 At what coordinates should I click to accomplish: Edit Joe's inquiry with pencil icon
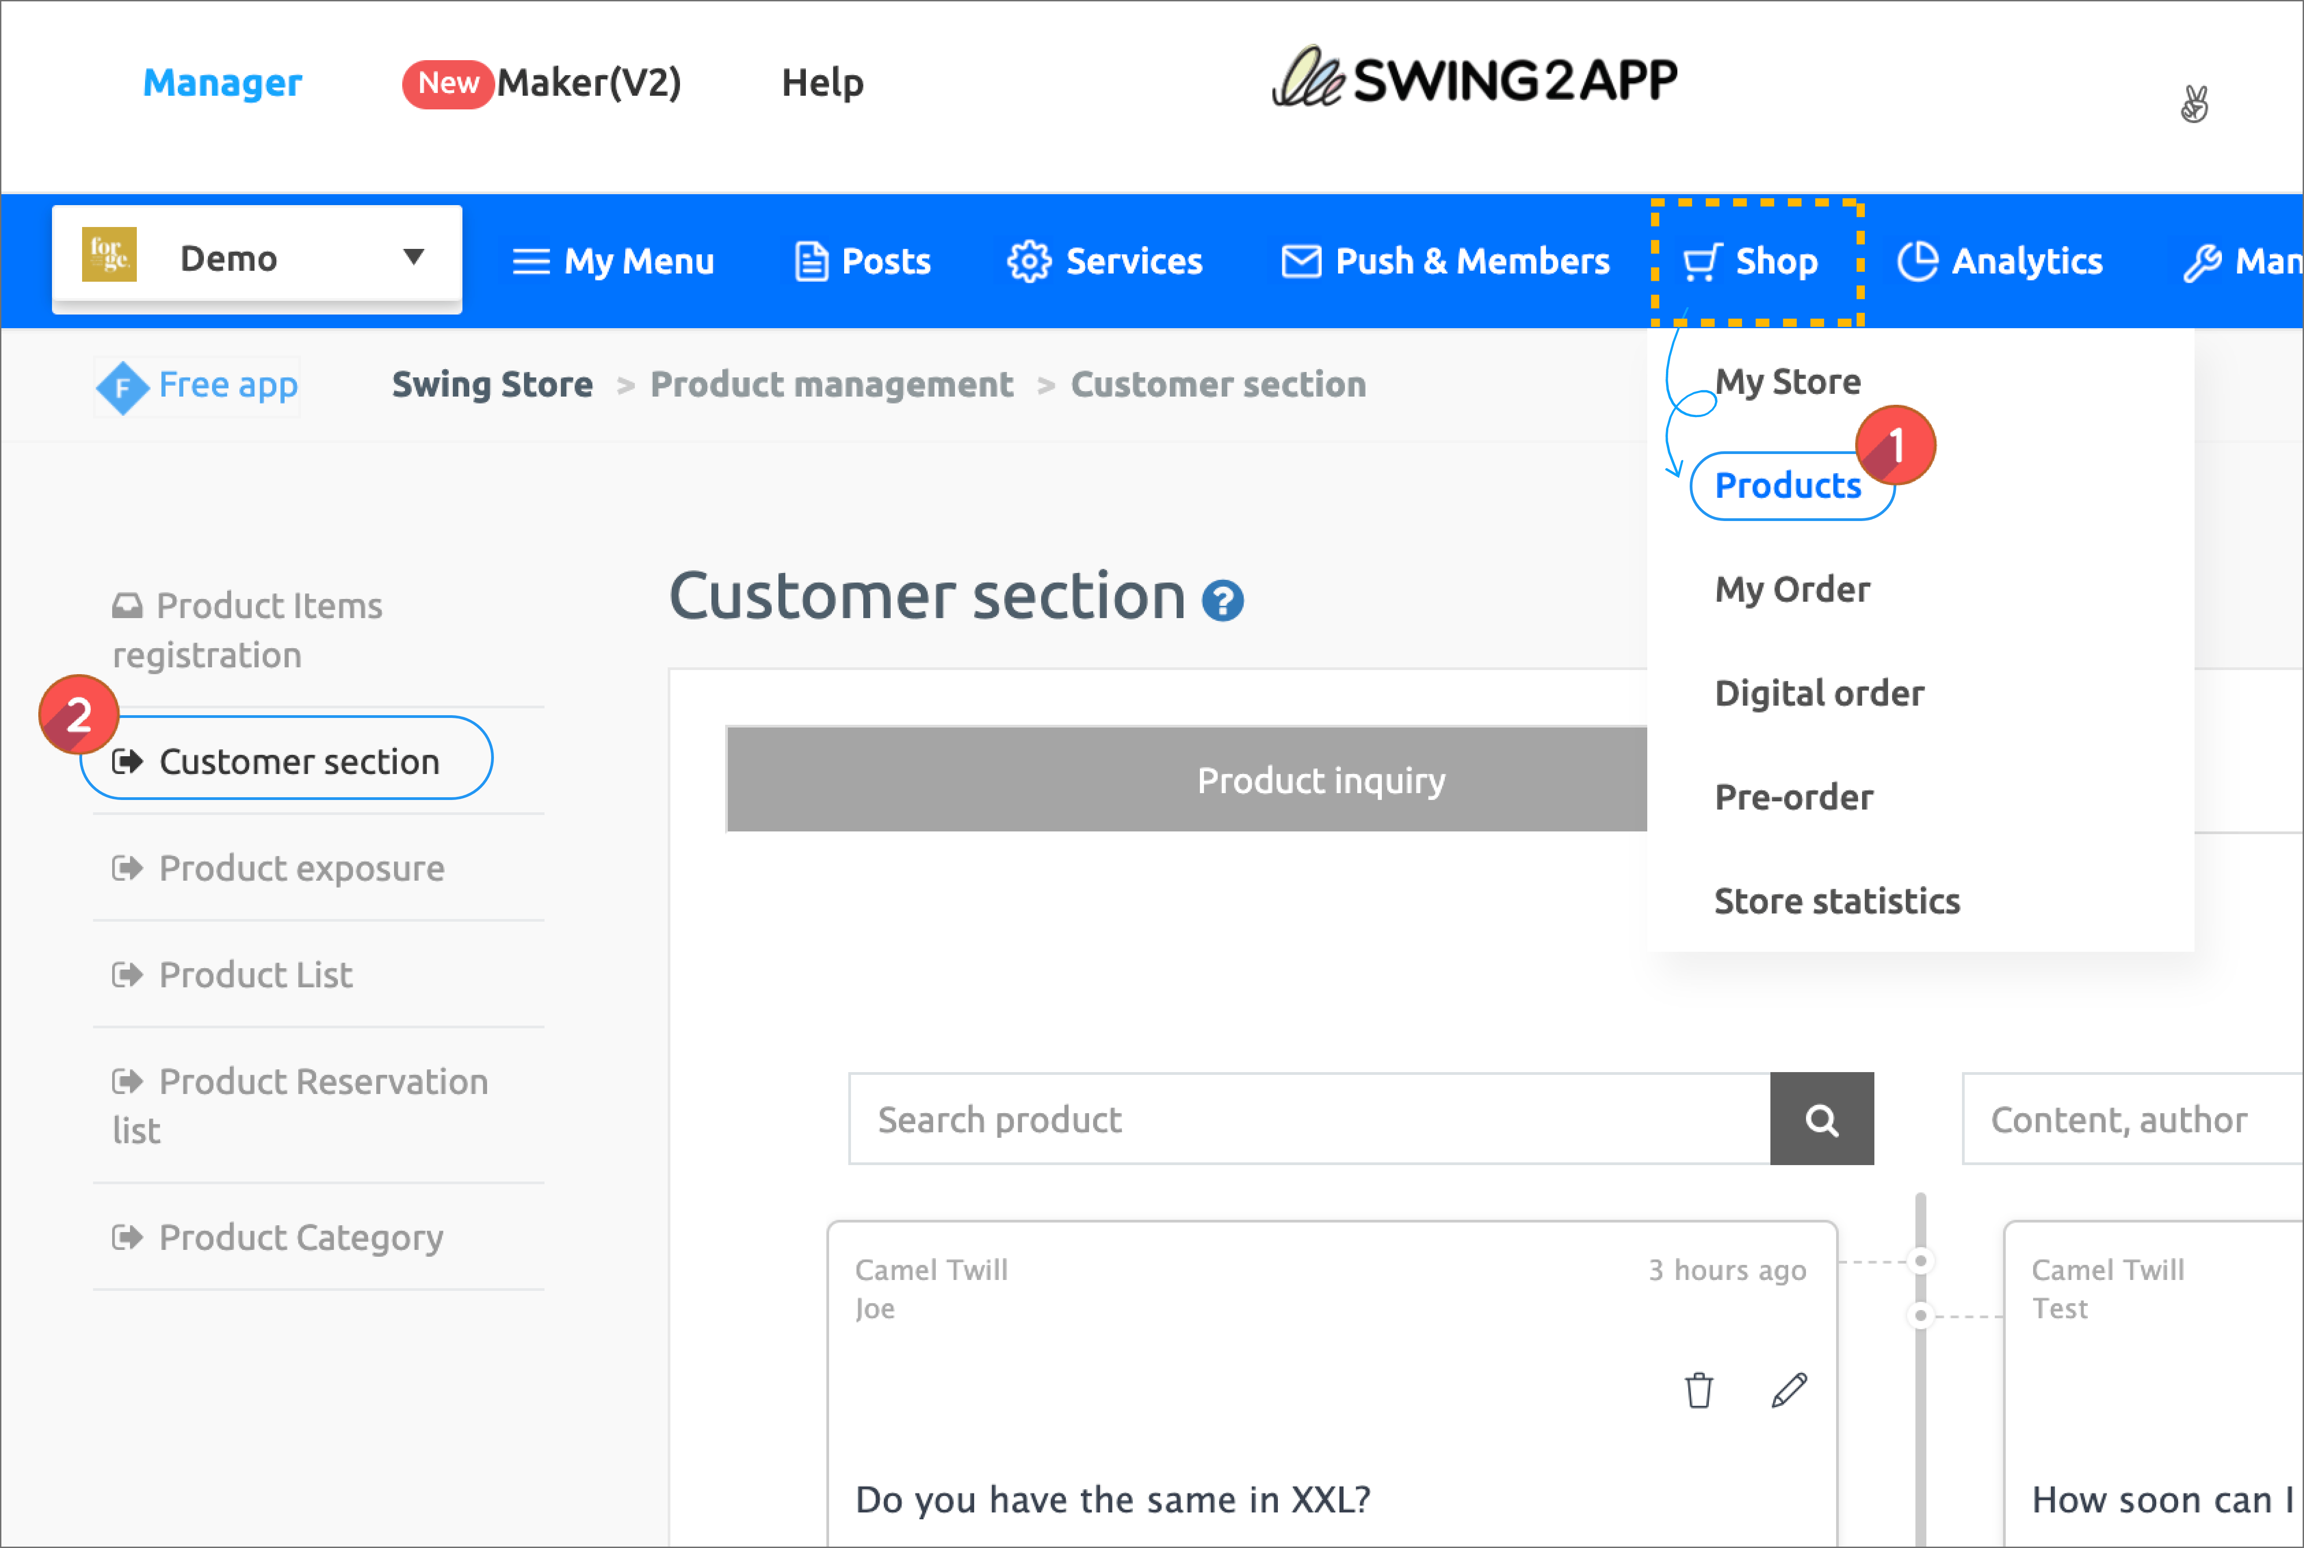1788,1390
